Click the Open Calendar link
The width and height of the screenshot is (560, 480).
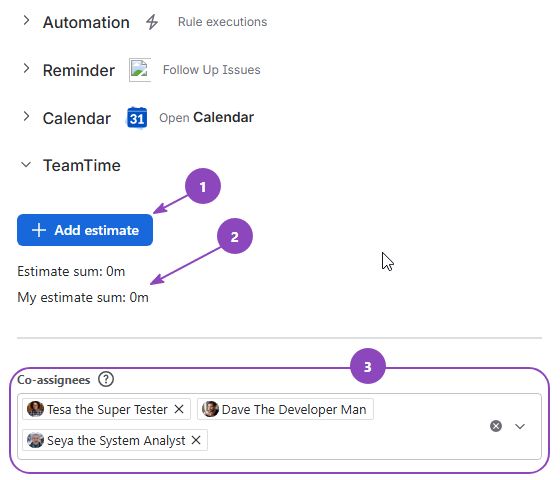pyautogui.click(x=206, y=118)
